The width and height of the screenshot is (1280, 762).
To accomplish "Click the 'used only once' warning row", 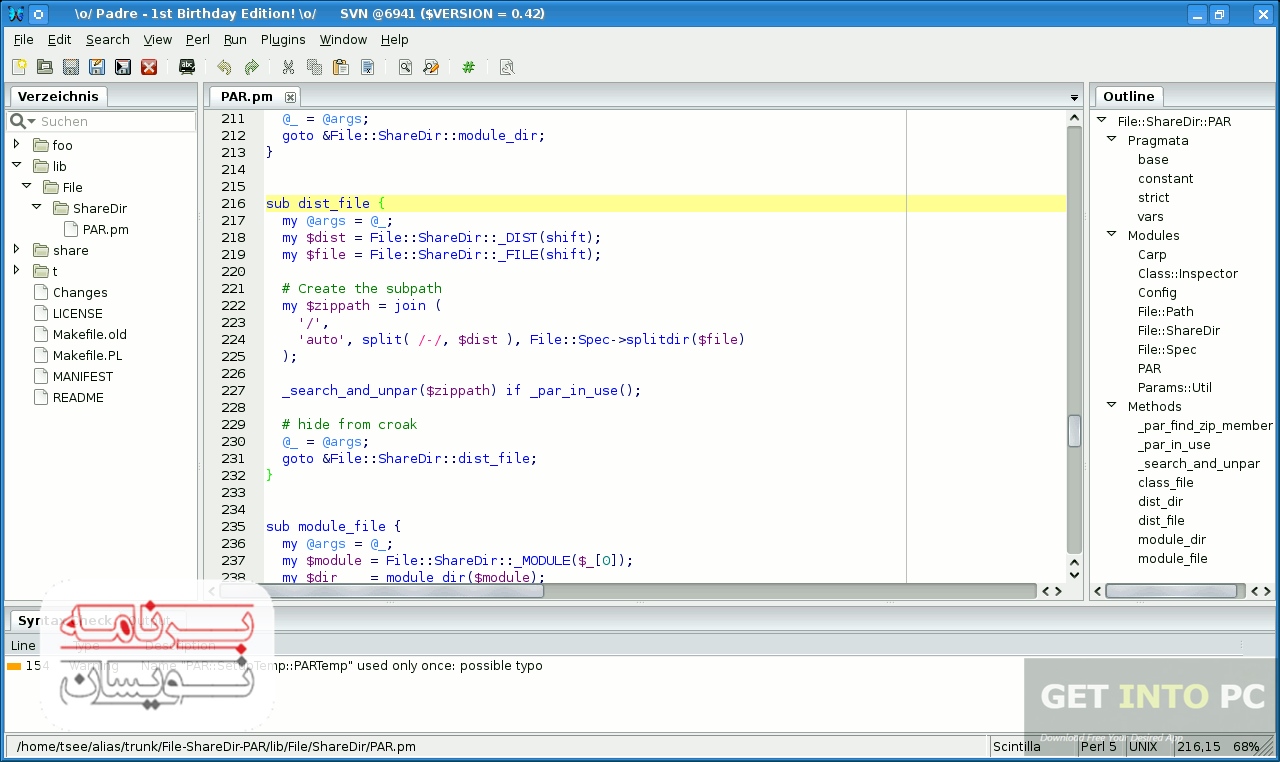I will 640,665.
